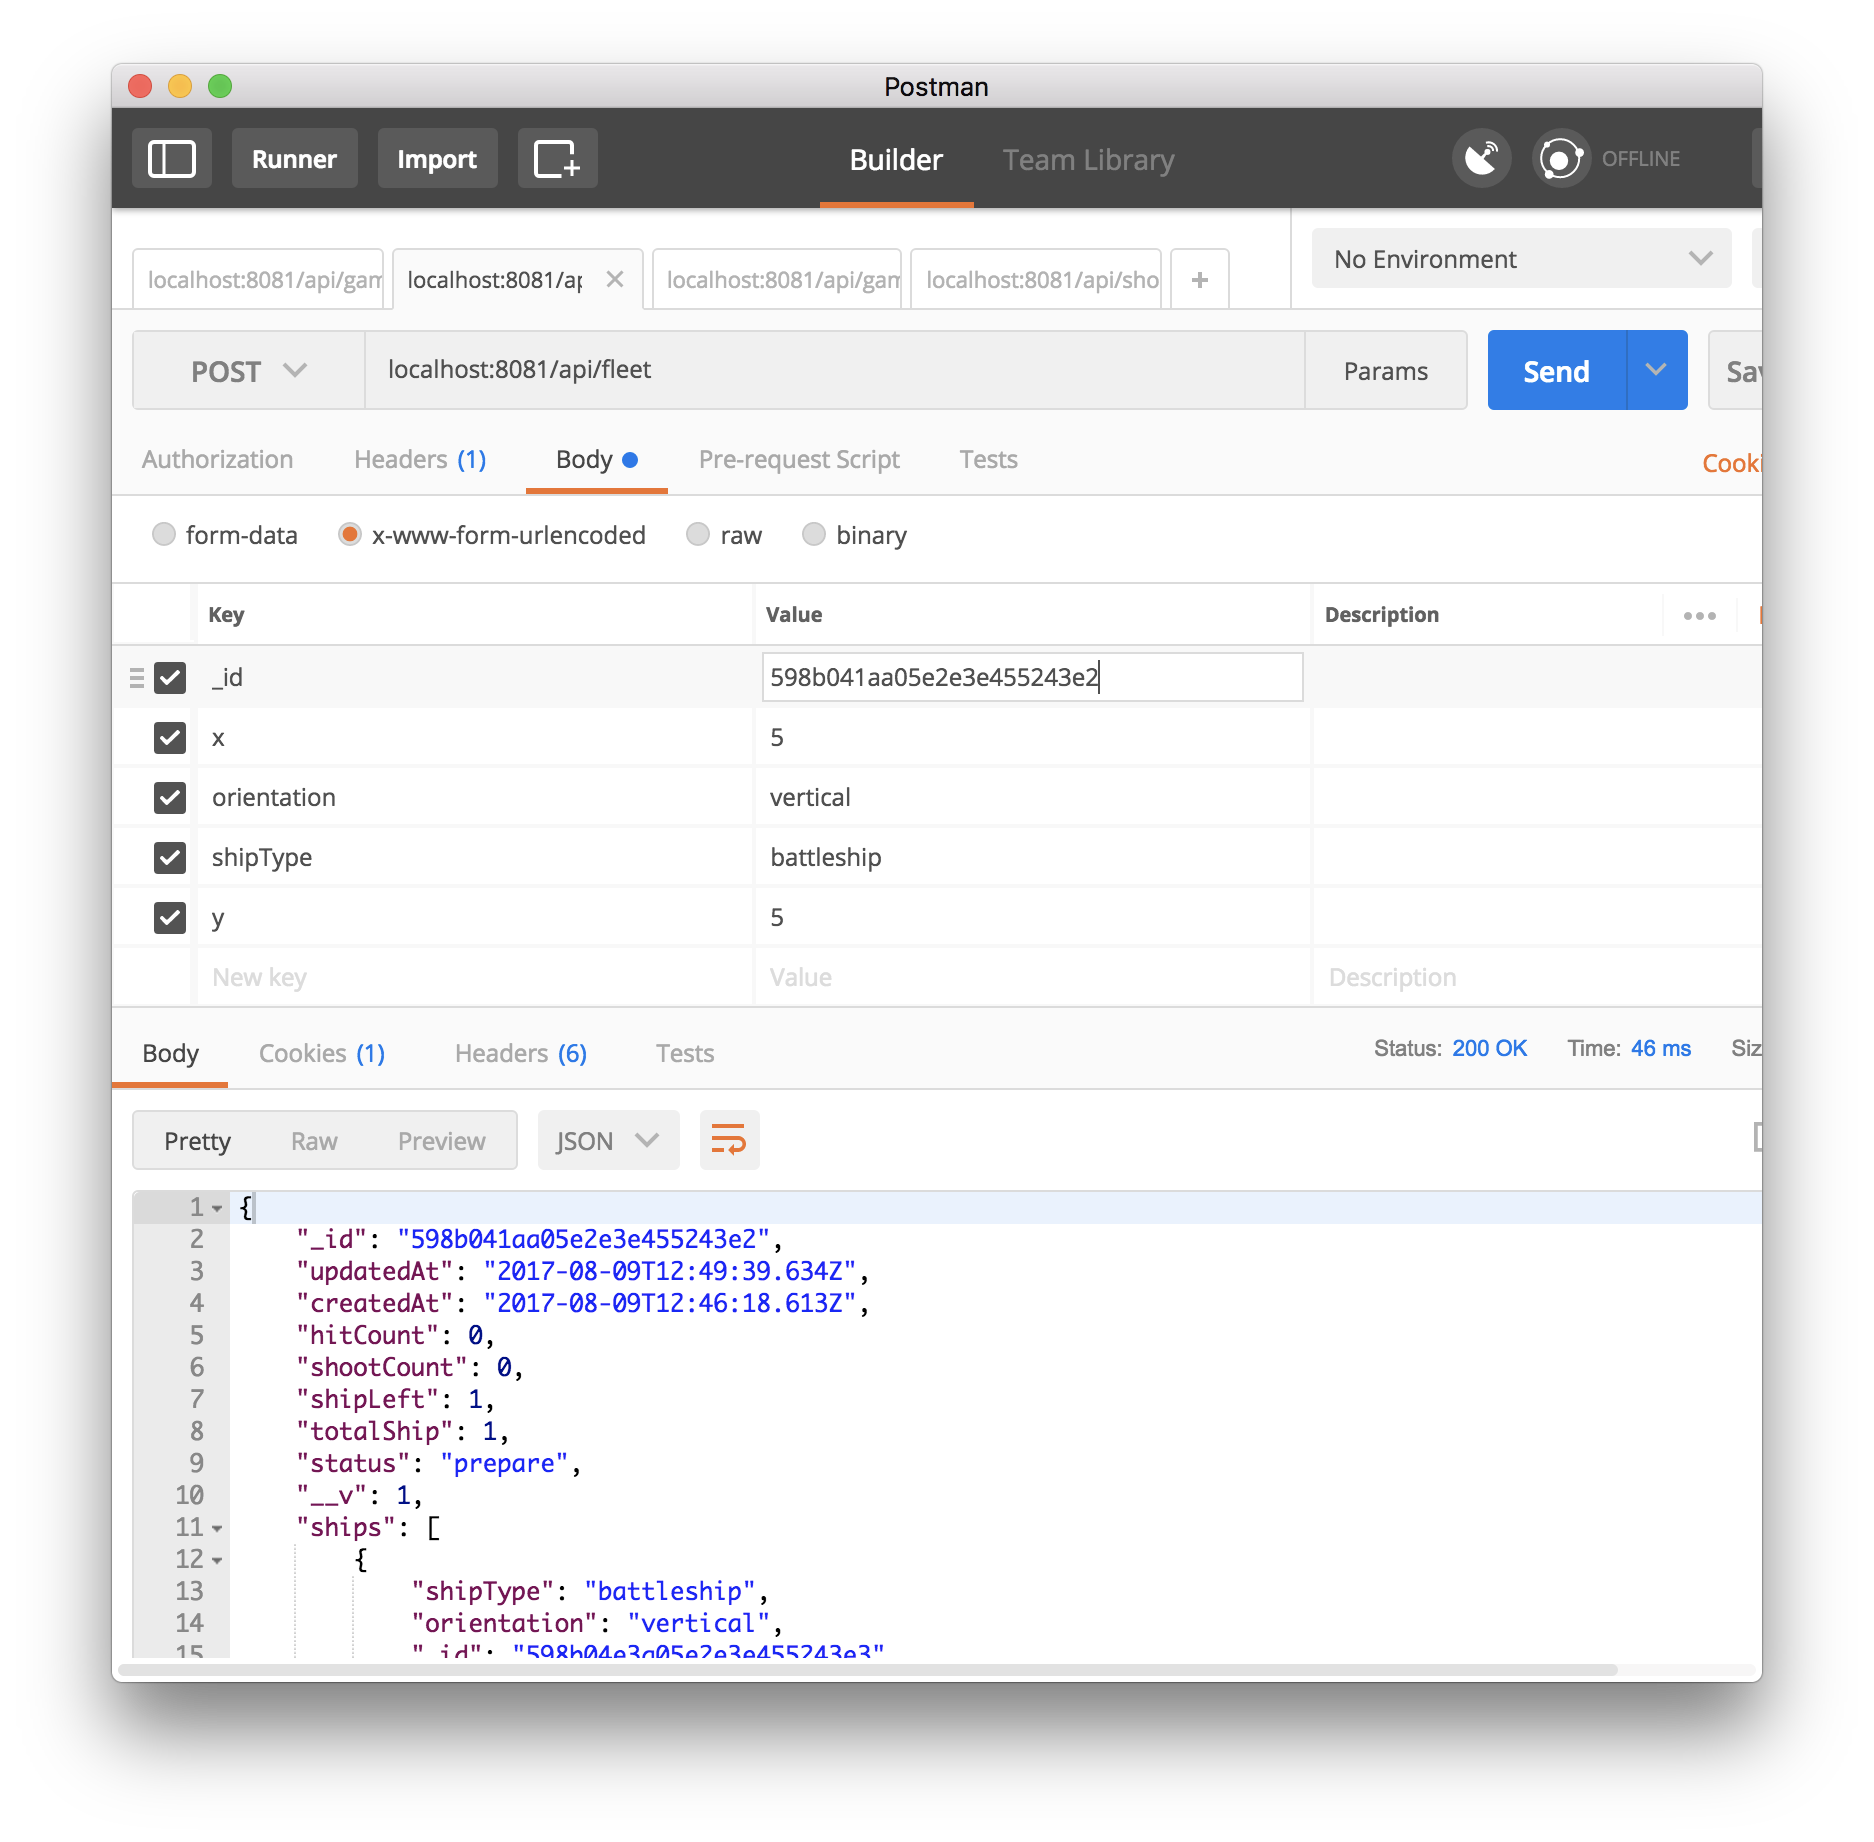The width and height of the screenshot is (1874, 1842).
Task: Close the active localhost:8081/ap tab
Action: tap(615, 279)
